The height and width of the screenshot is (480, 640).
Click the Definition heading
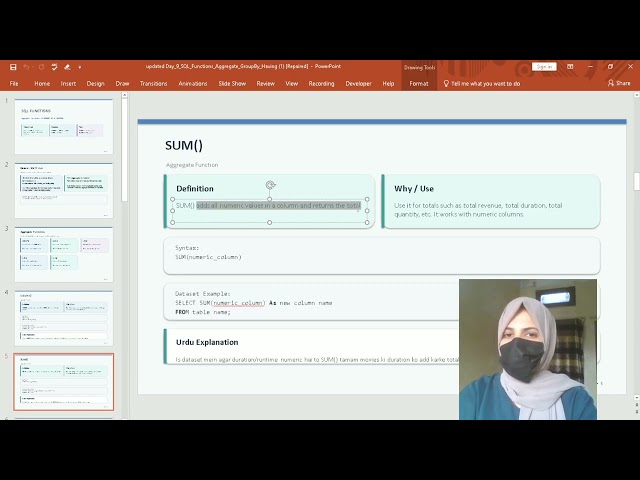[195, 189]
